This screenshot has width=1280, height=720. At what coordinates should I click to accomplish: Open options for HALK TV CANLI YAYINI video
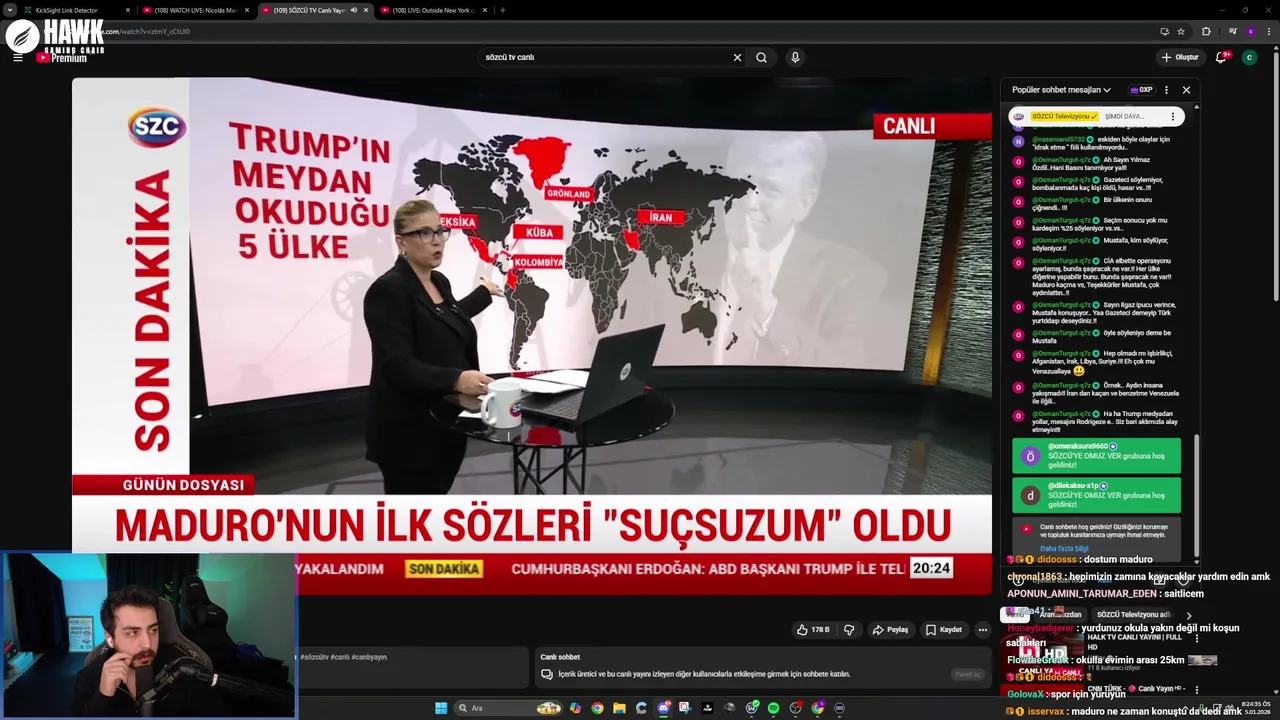pyautogui.click(x=1197, y=638)
